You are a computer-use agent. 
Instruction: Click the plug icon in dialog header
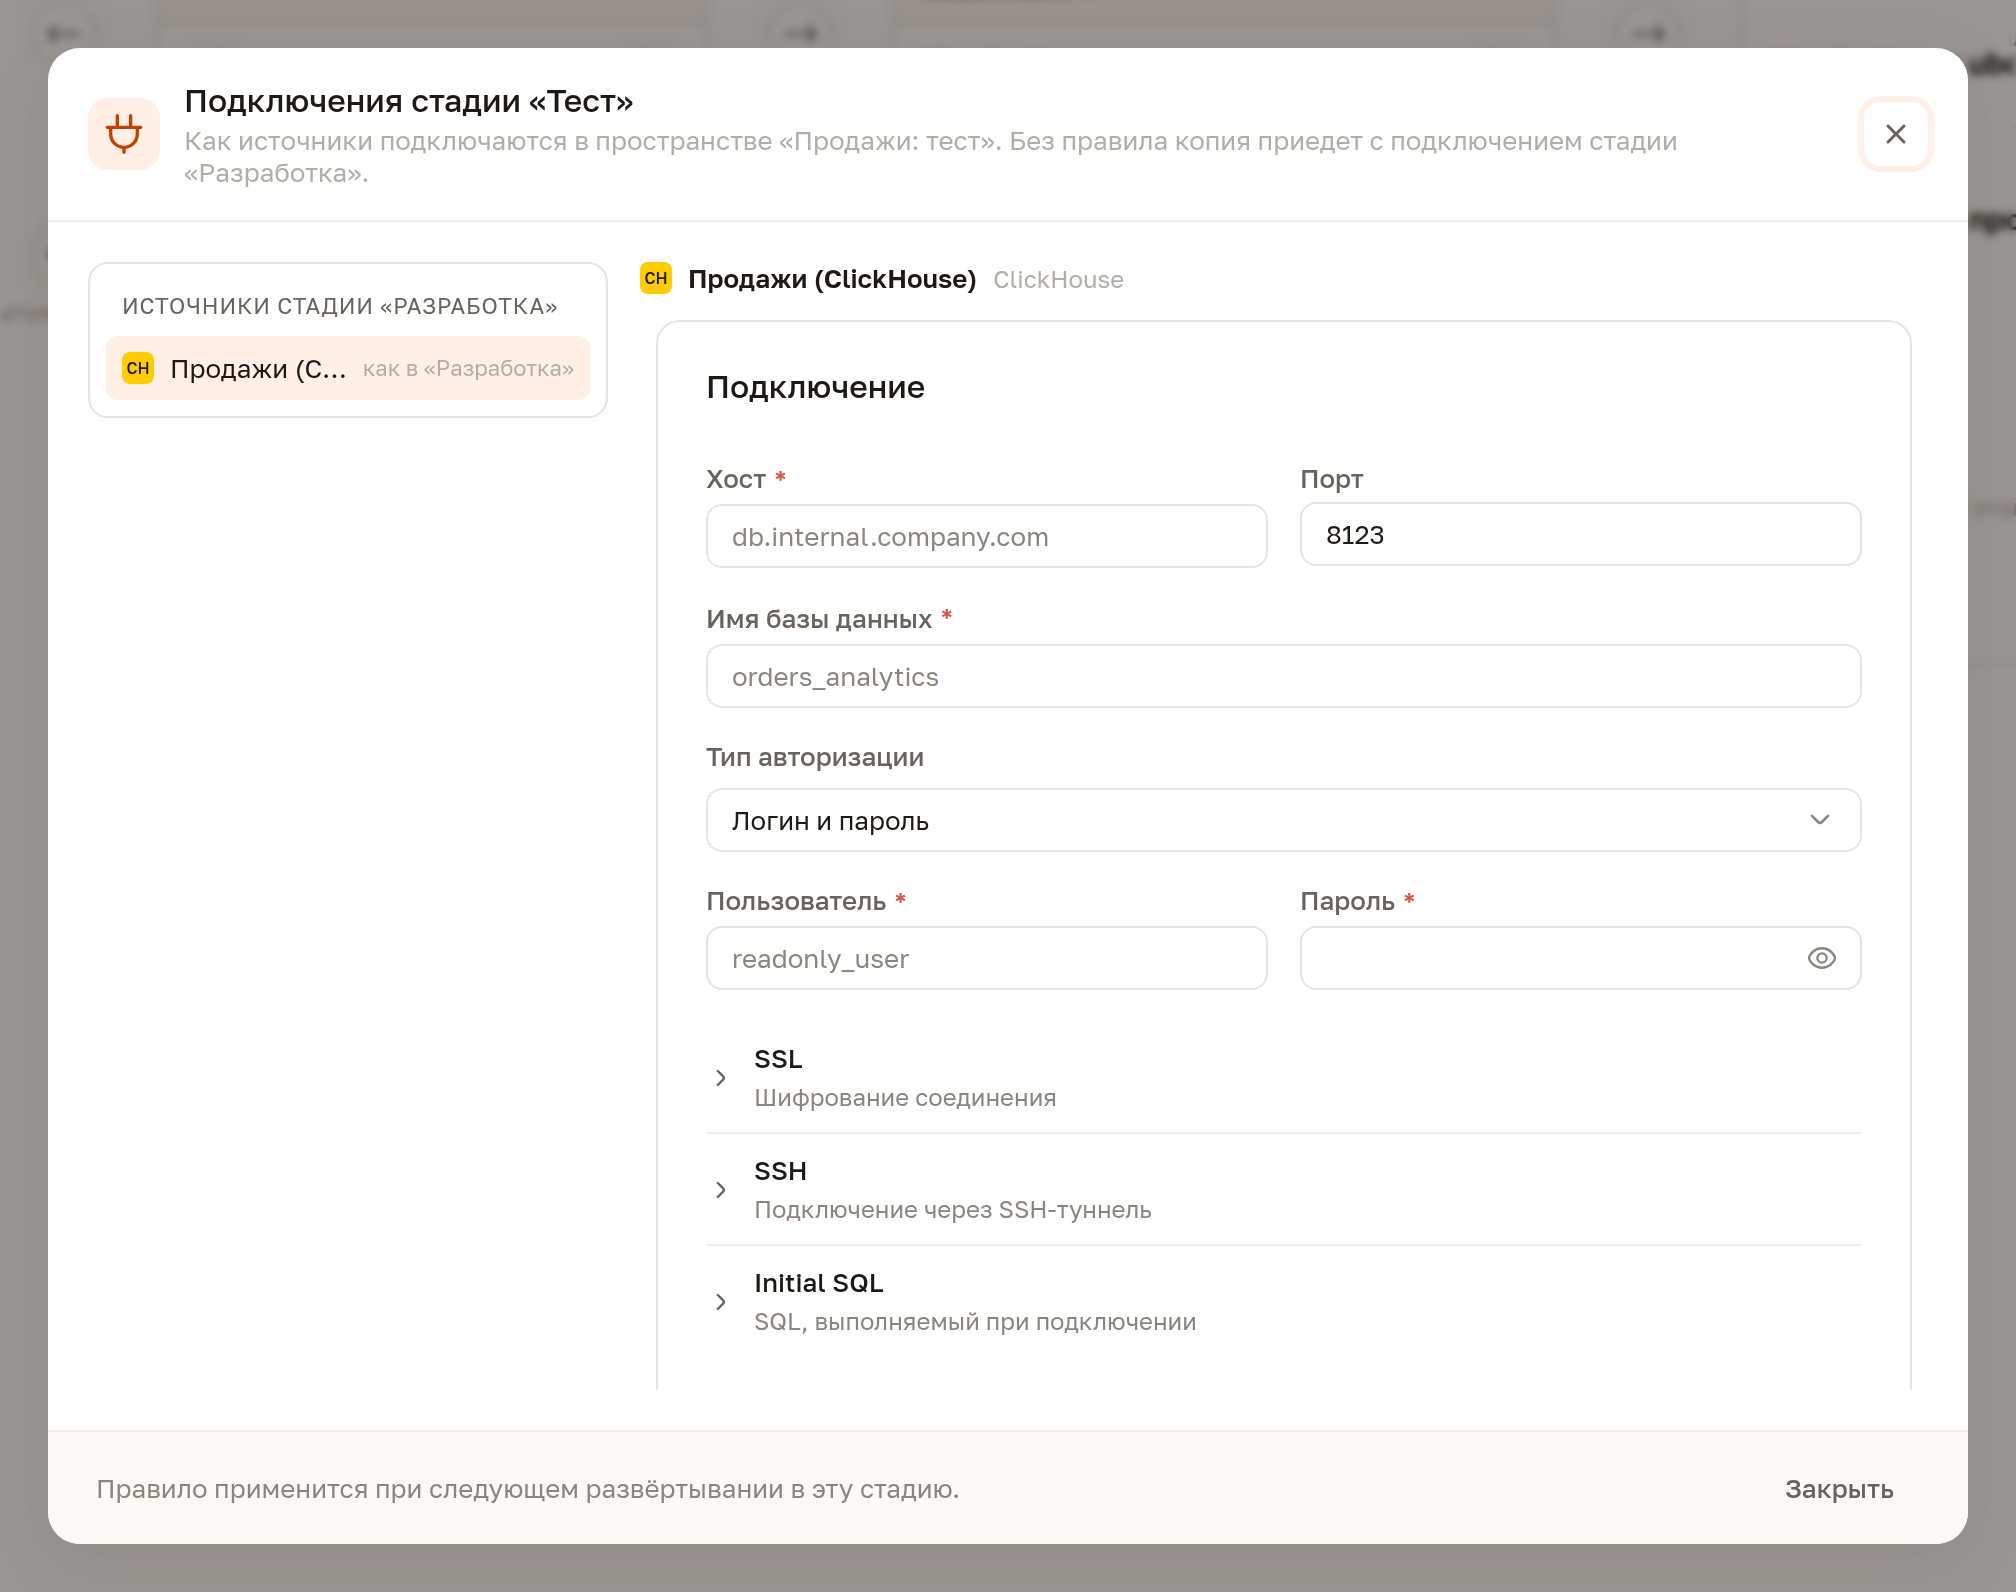click(x=124, y=134)
